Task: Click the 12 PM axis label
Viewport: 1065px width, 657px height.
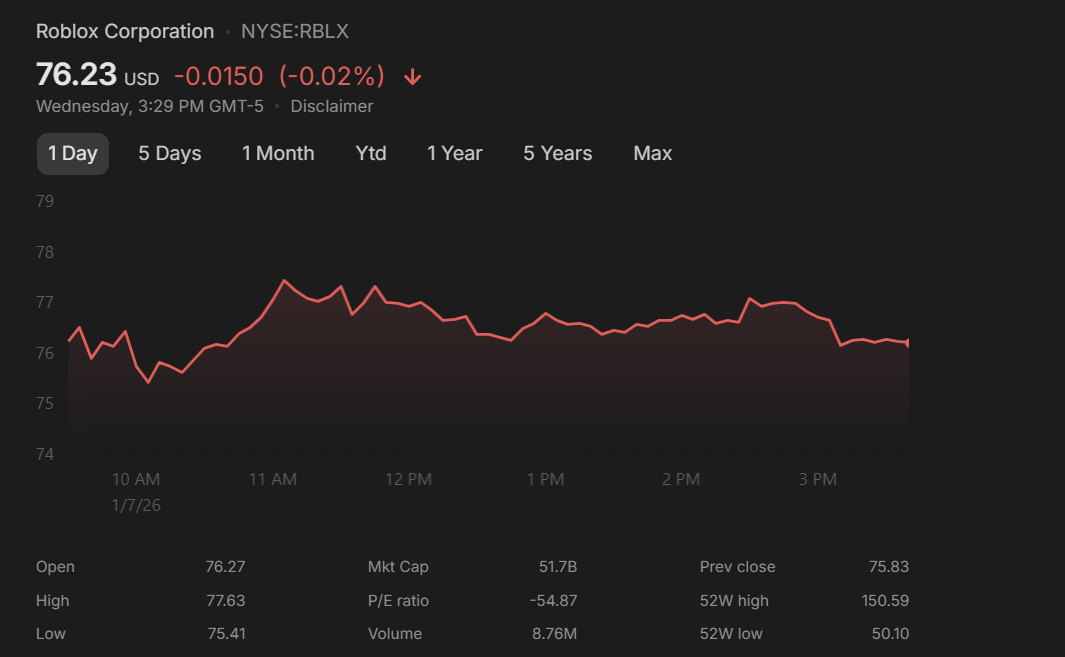Action: tap(408, 480)
